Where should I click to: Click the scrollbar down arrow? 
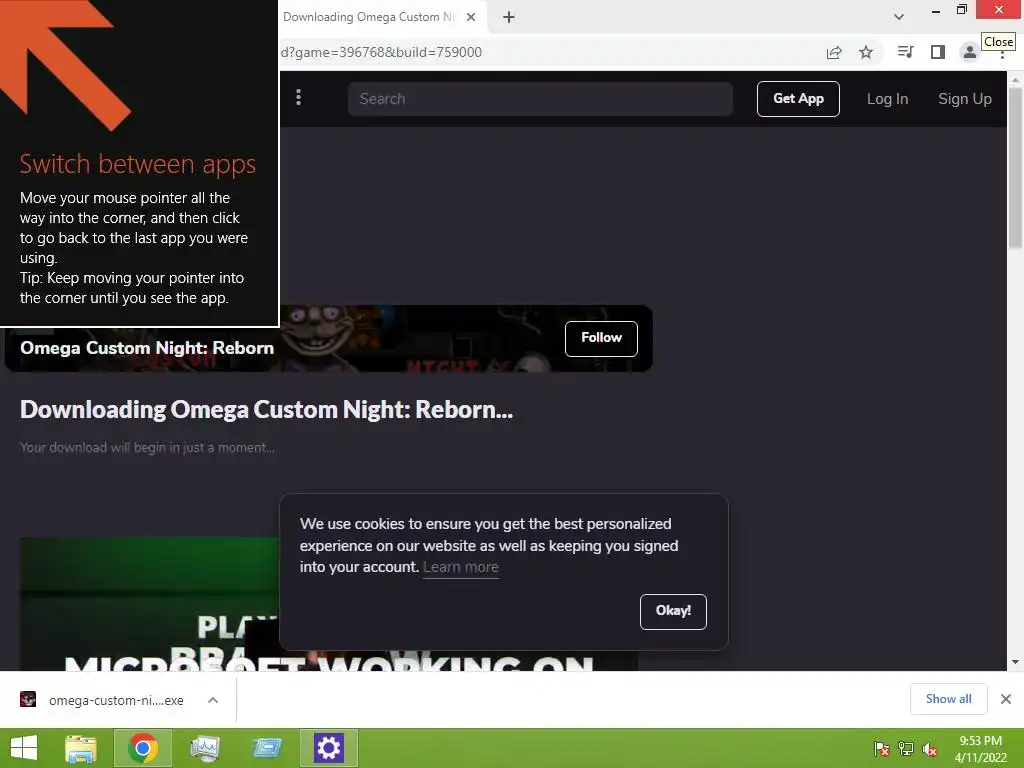[x=1015, y=662]
